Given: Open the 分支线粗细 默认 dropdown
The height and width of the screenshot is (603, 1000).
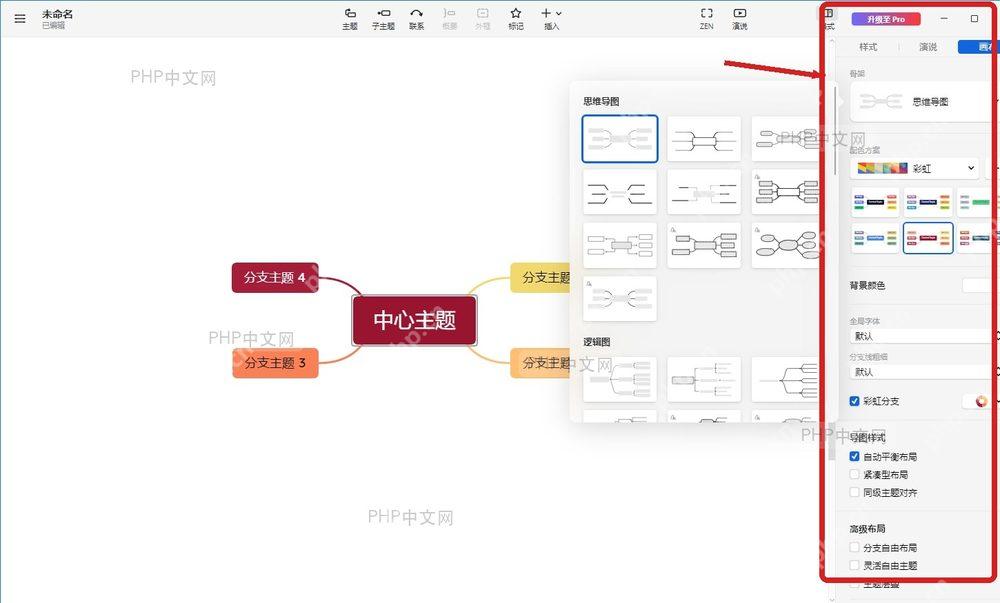Looking at the screenshot, I should (923, 372).
